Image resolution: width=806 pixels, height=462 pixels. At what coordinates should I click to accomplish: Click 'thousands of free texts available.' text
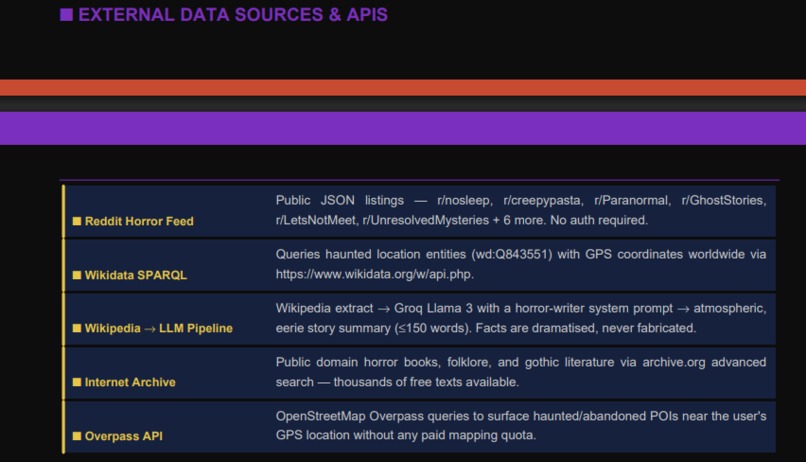426,382
